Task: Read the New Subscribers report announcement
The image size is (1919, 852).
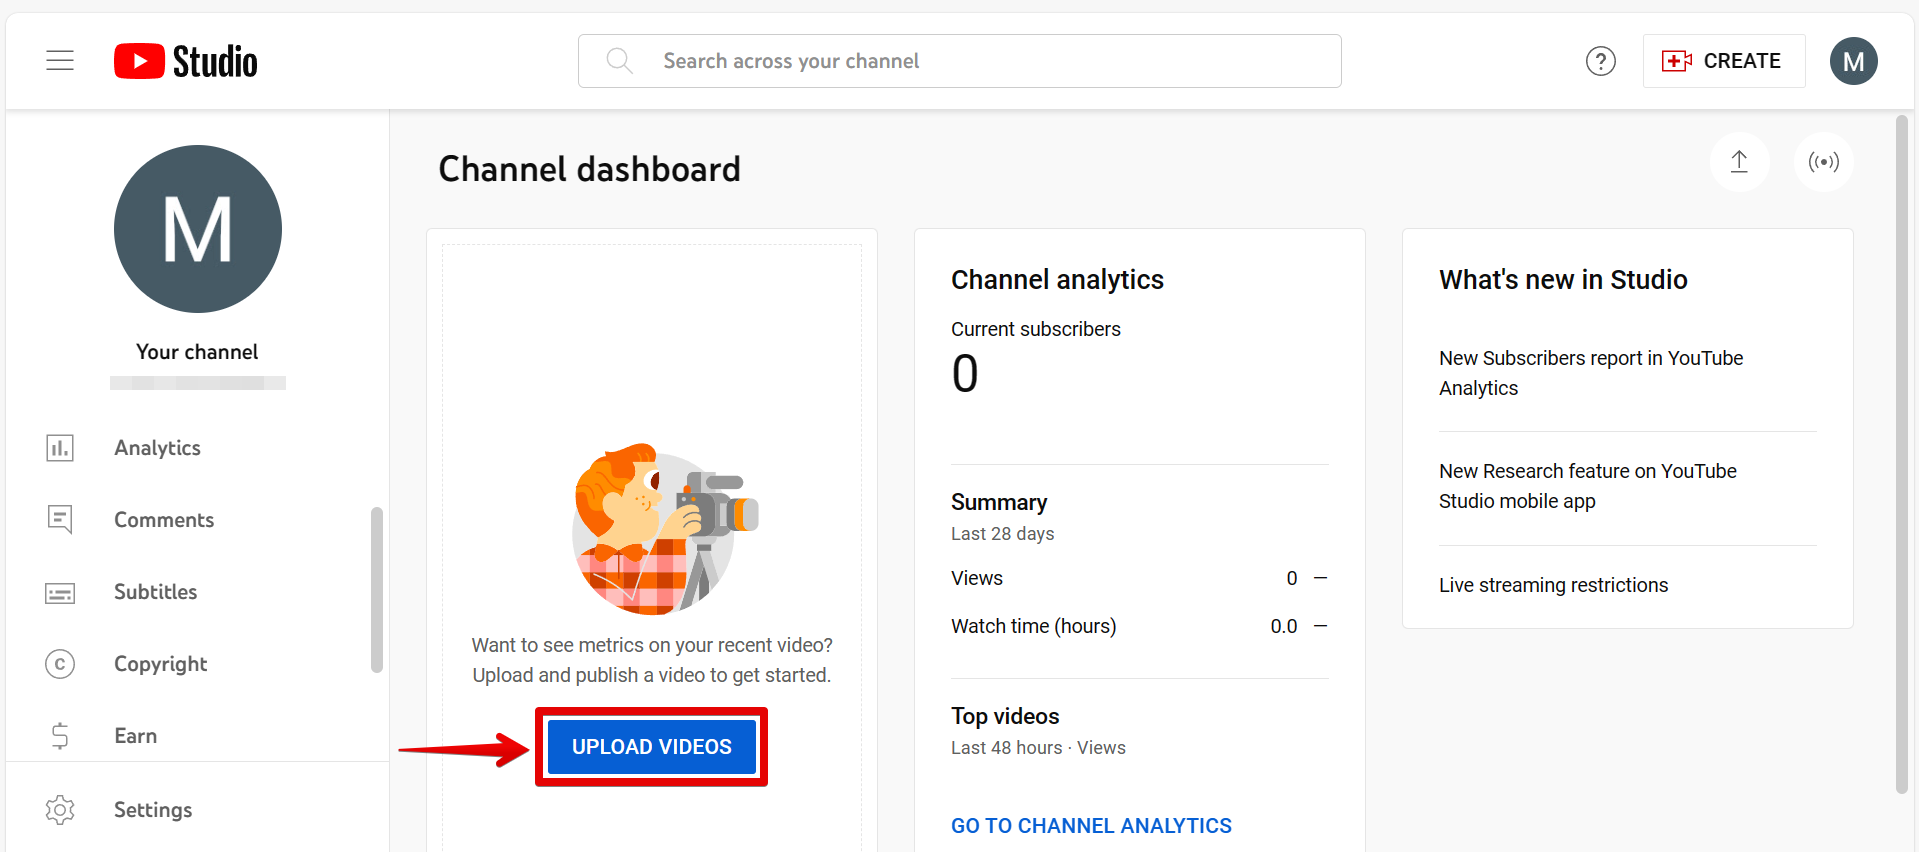Action: click(1590, 373)
